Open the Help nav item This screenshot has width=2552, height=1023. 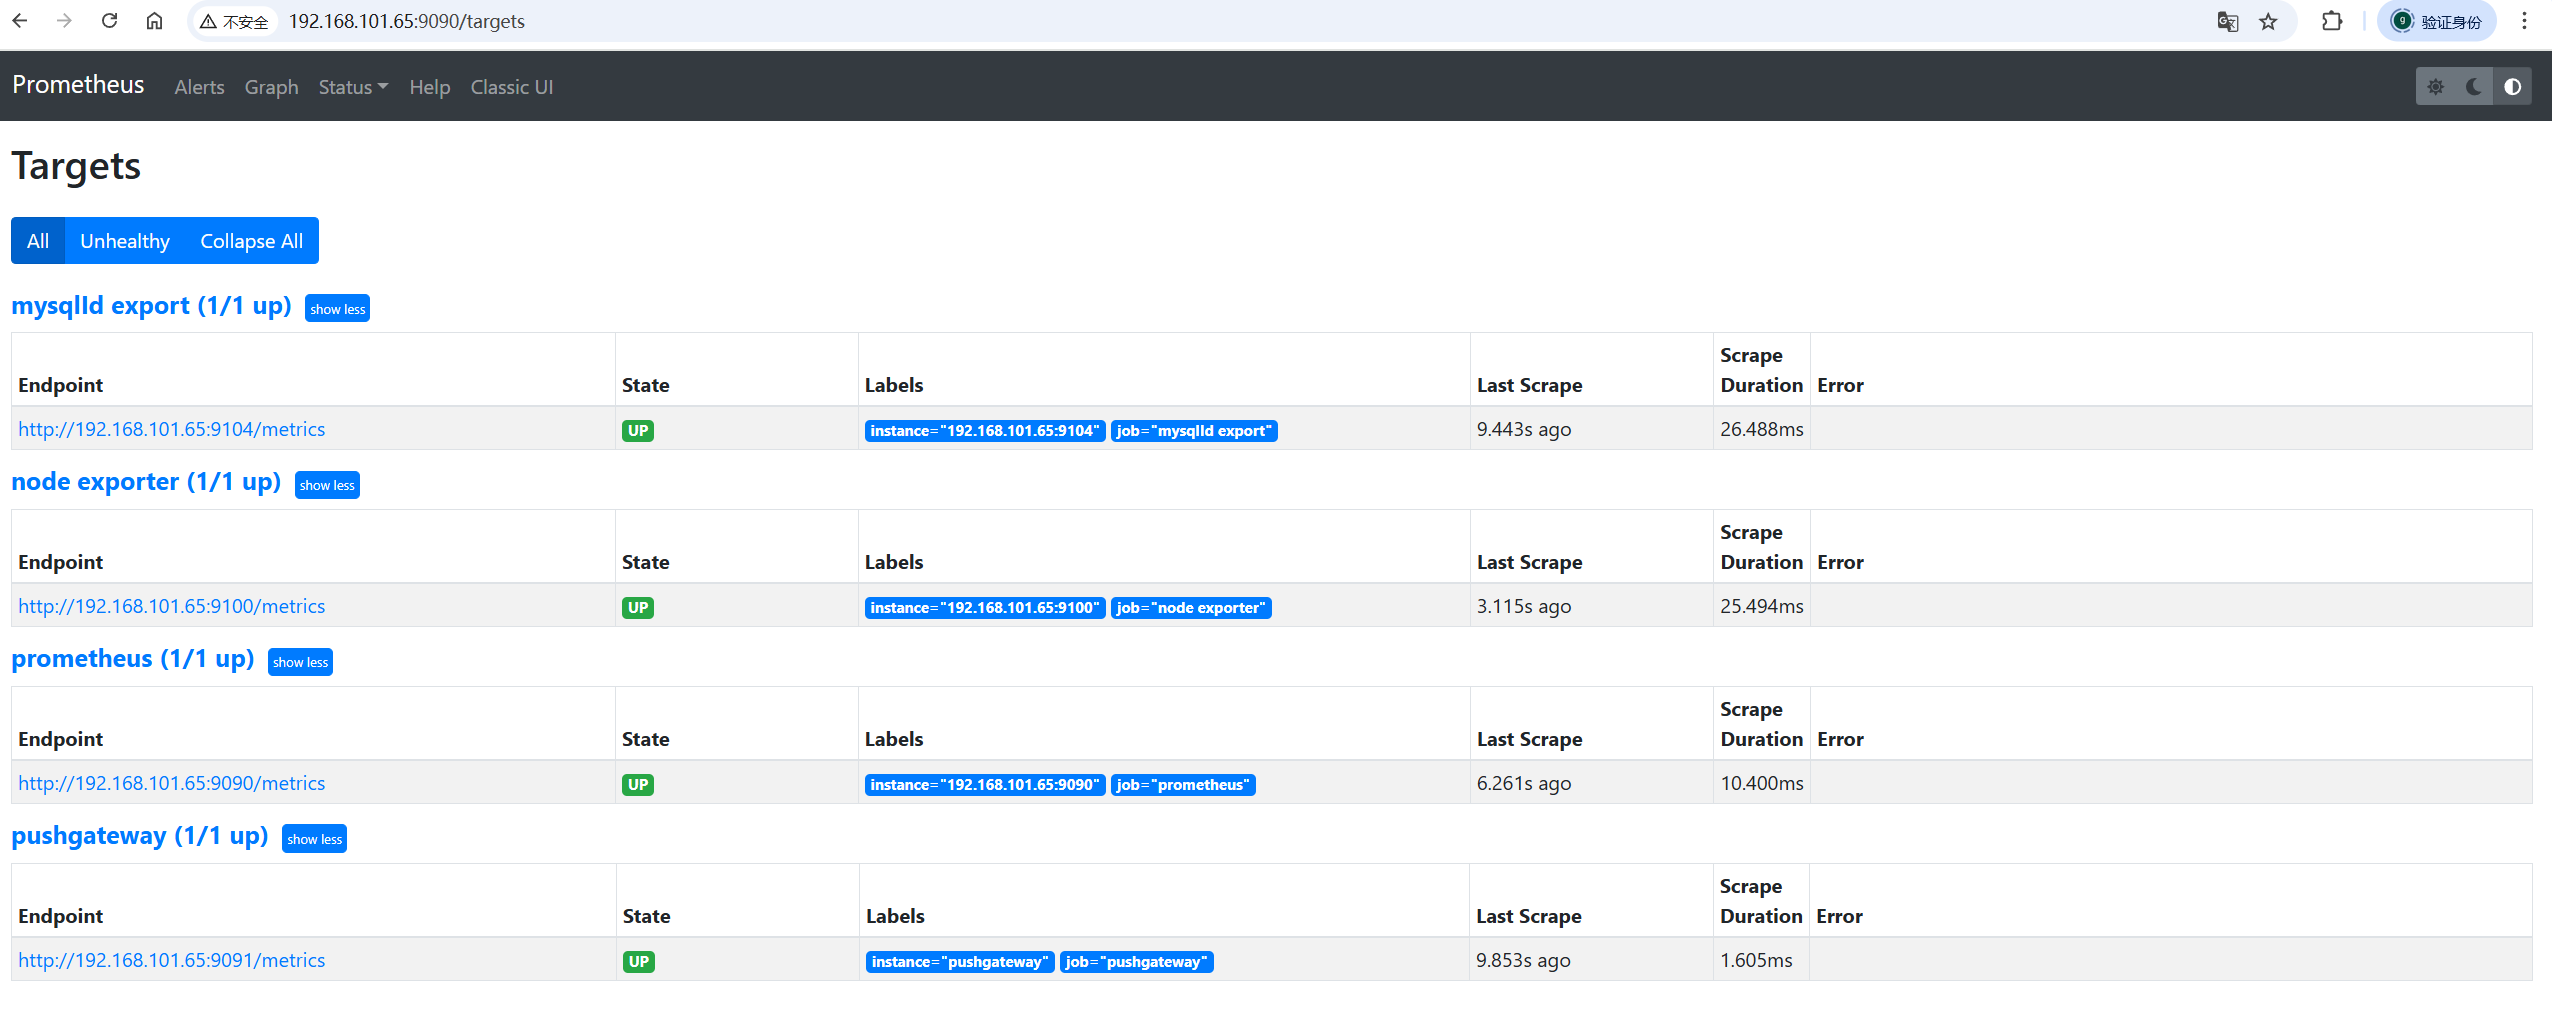coord(429,87)
